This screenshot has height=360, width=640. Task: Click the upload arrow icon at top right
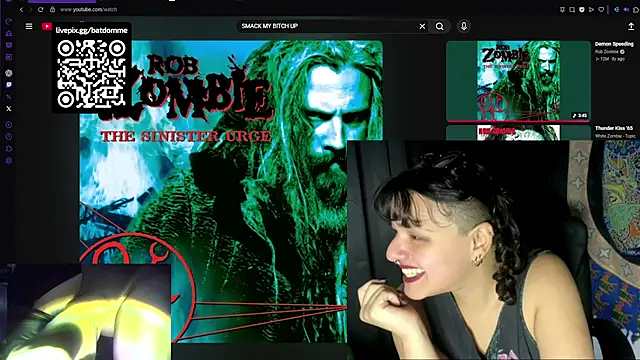pyautogui.click(x=631, y=26)
